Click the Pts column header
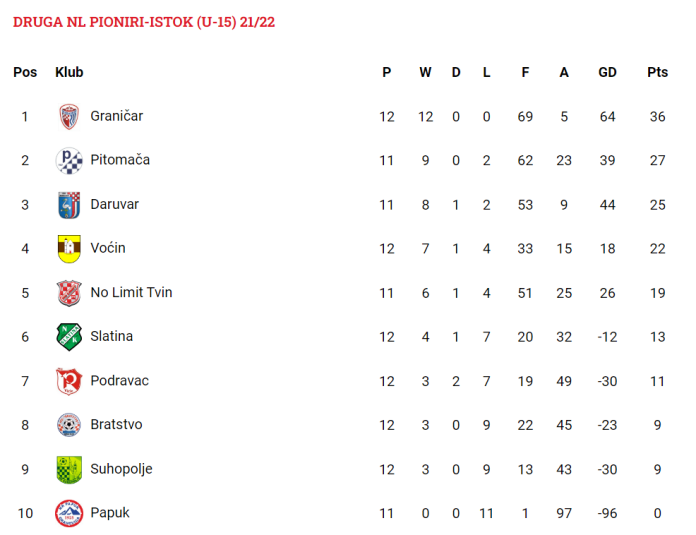696x535 pixels. click(x=657, y=72)
